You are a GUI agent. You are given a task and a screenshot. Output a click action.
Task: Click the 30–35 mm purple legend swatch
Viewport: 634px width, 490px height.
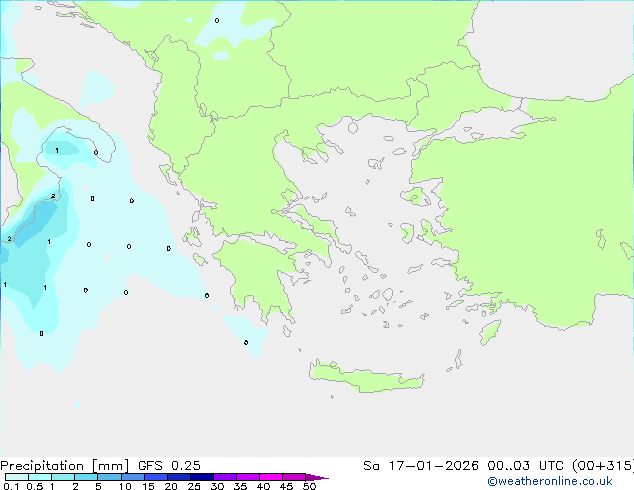point(224,477)
